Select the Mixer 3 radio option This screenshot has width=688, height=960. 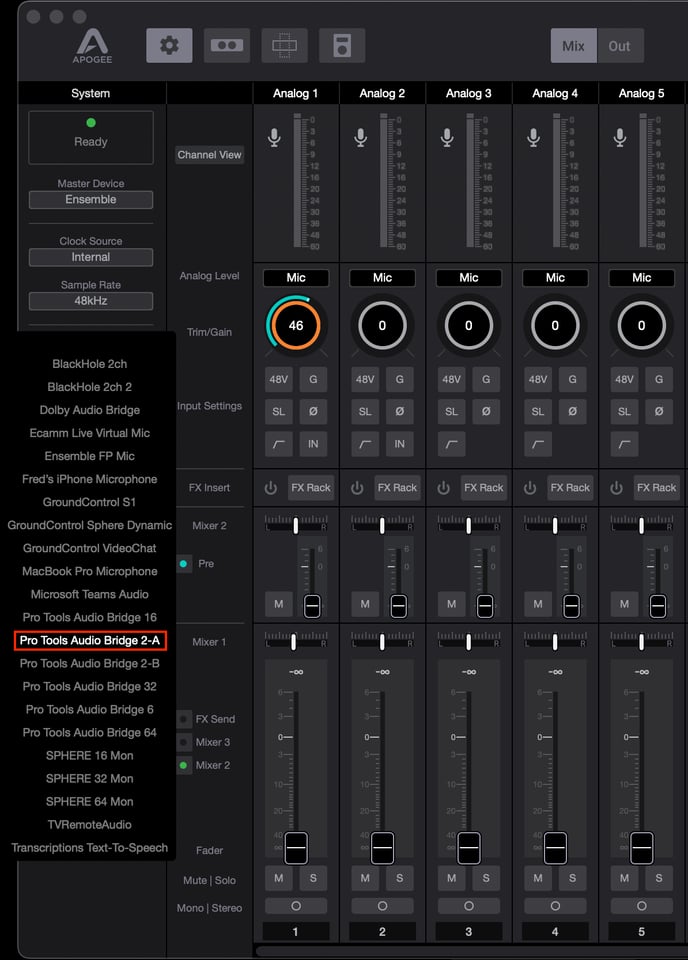click(x=183, y=742)
